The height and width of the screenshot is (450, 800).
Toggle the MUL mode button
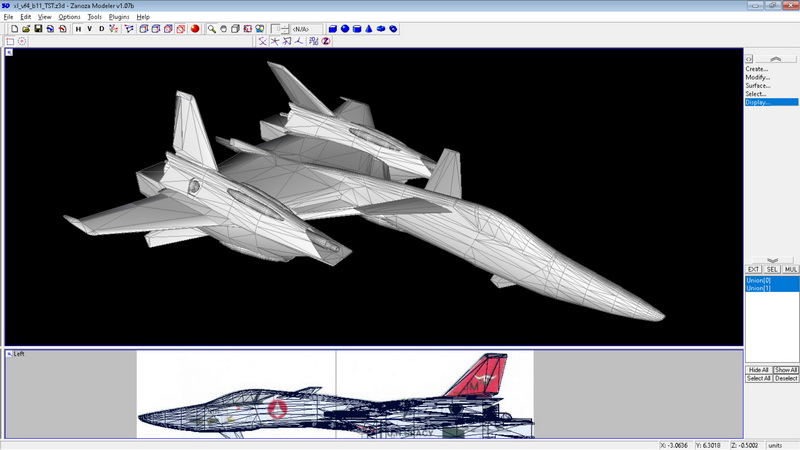[791, 269]
